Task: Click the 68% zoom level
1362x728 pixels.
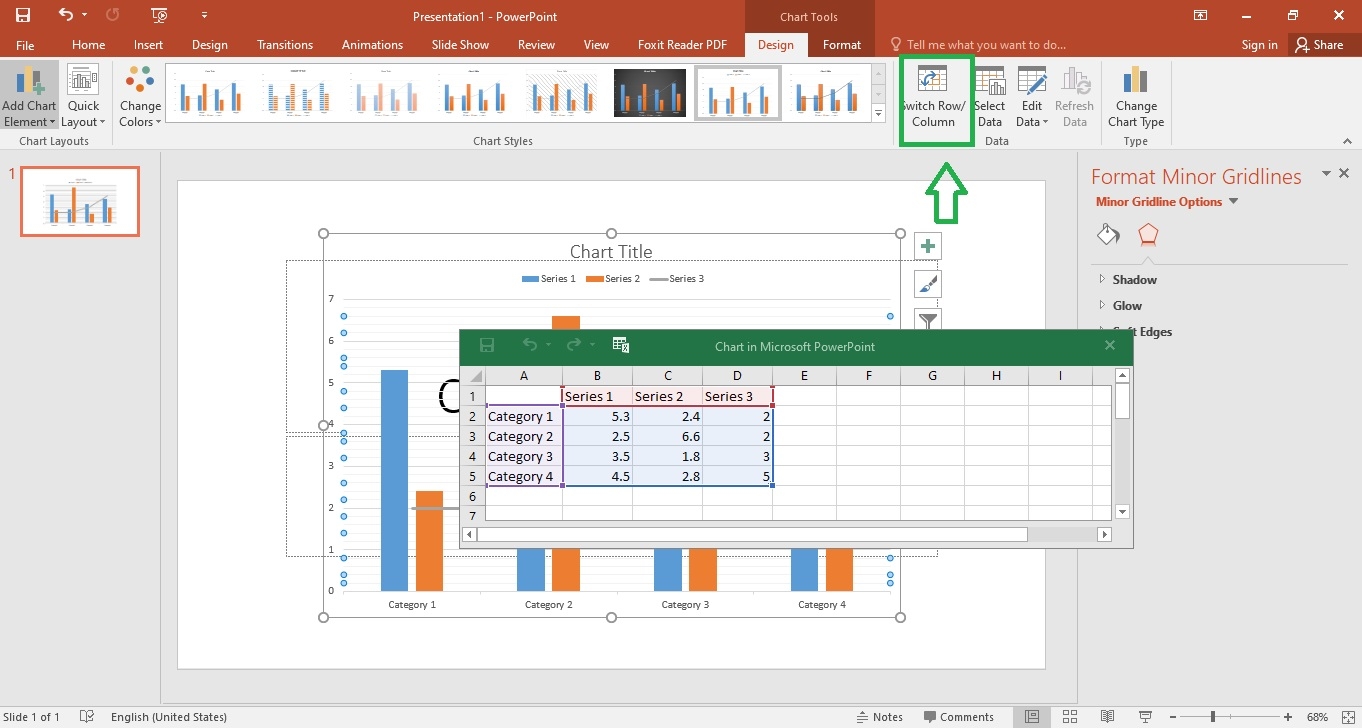Action: click(x=1318, y=717)
